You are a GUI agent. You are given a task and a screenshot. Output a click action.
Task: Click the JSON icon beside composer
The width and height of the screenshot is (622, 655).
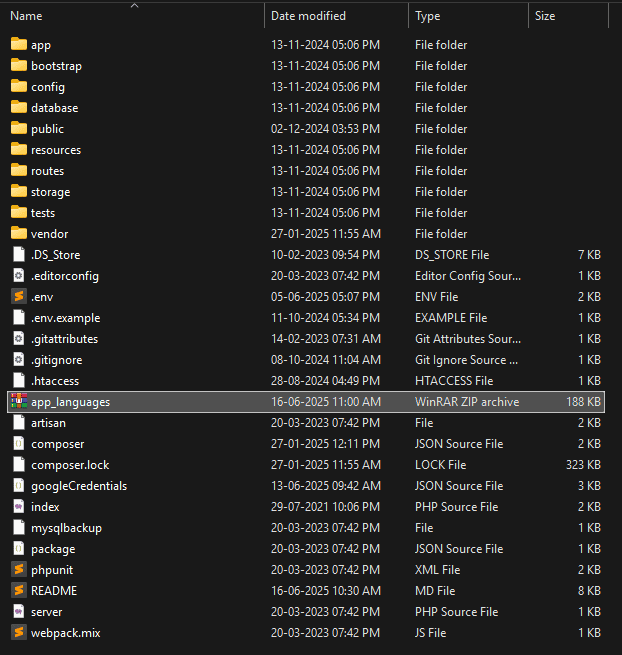click(18, 444)
